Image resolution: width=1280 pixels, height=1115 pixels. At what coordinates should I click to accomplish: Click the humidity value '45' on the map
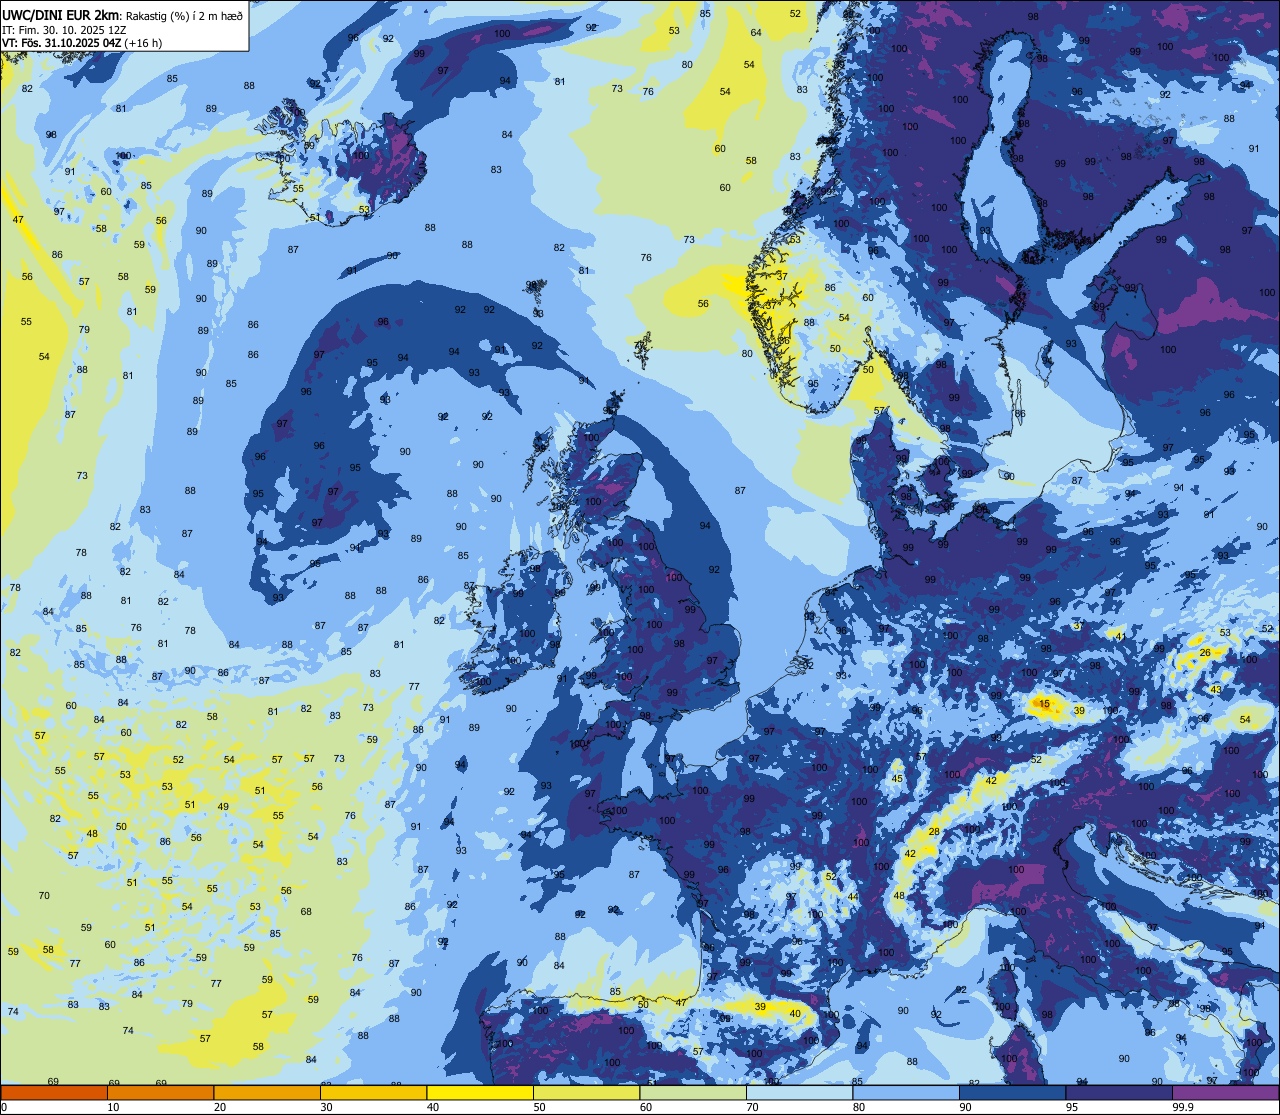click(x=897, y=778)
